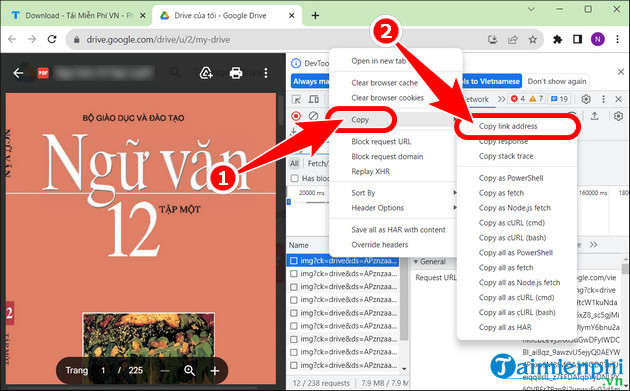Select Copy link address
Screen dimensions: 630x391
[x=508, y=126]
